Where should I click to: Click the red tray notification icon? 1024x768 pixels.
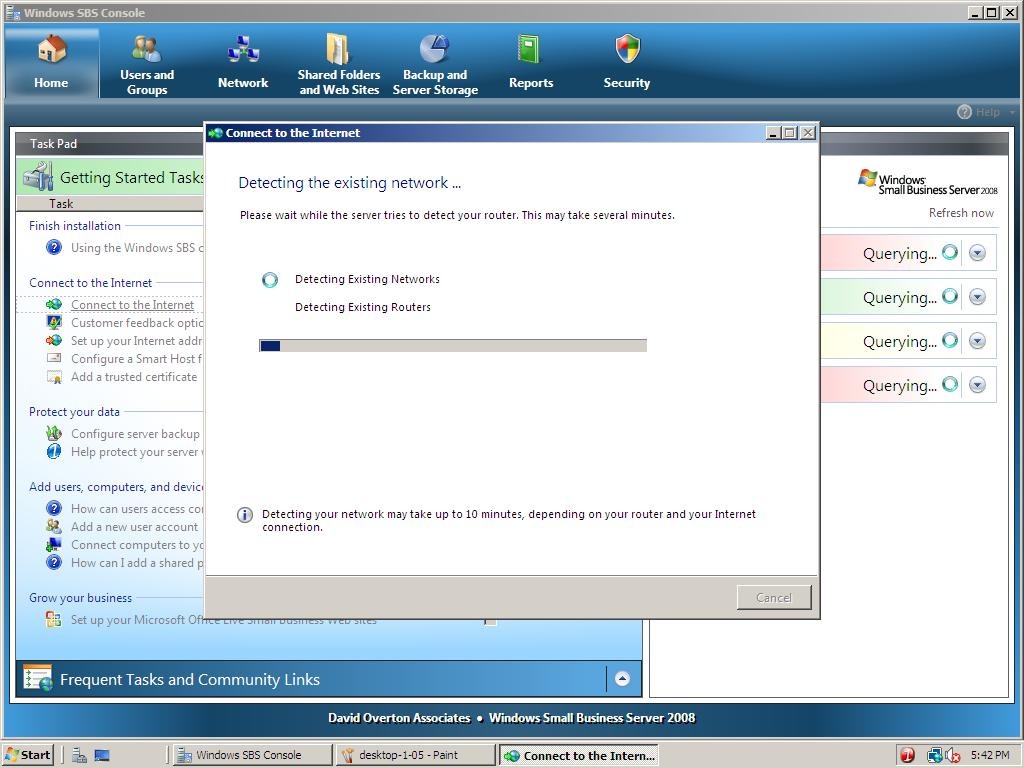pos(907,756)
